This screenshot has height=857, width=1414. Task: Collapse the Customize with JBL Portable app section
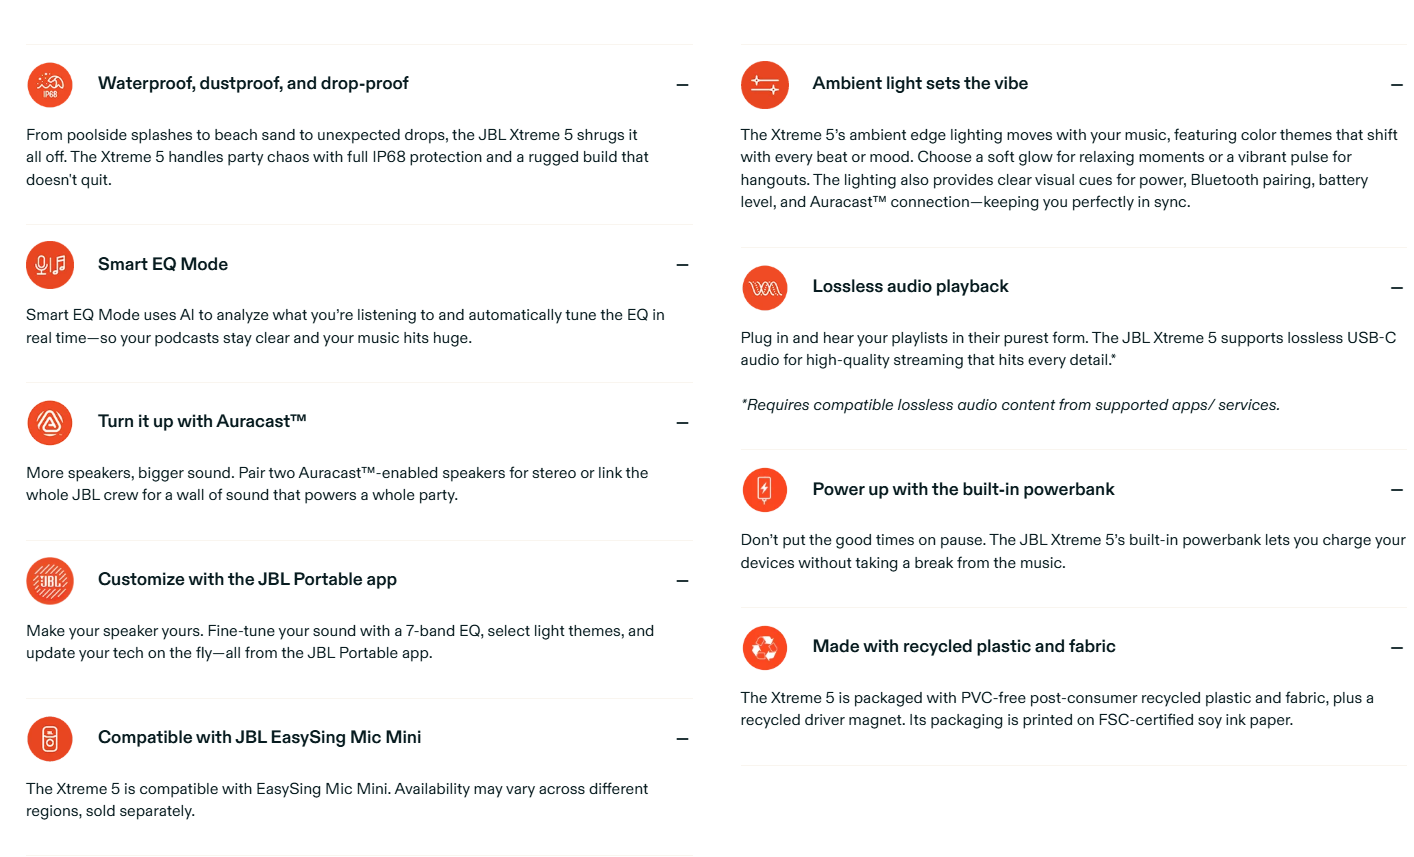[x=682, y=581]
